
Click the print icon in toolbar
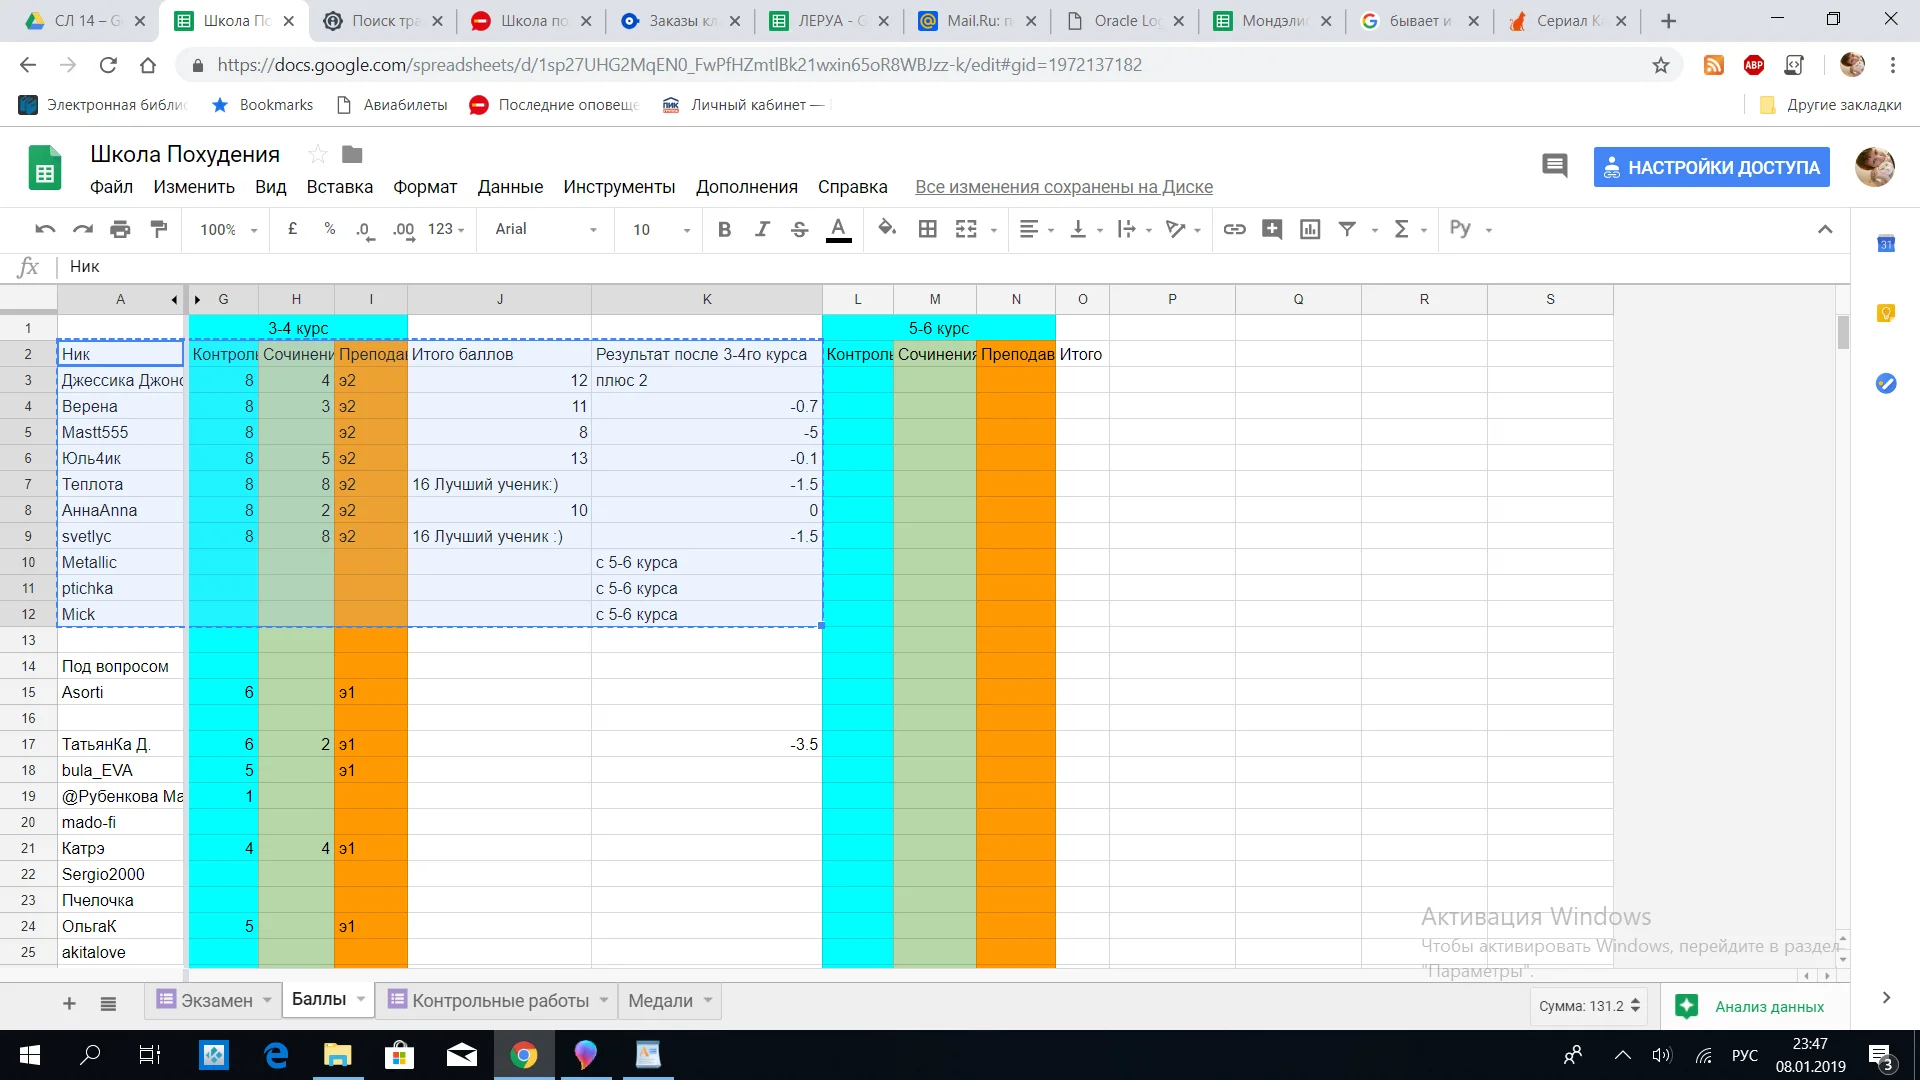tap(120, 229)
